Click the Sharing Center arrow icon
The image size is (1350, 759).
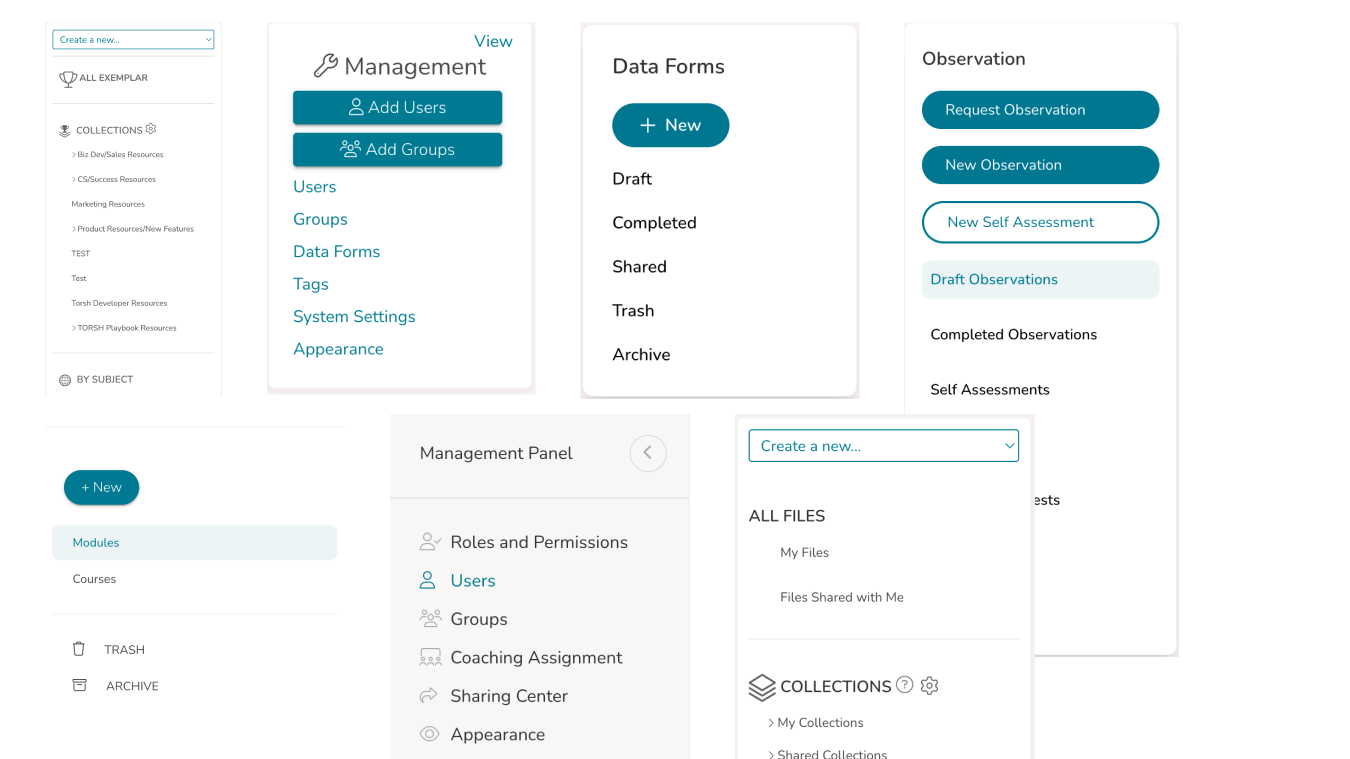(x=429, y=695)
